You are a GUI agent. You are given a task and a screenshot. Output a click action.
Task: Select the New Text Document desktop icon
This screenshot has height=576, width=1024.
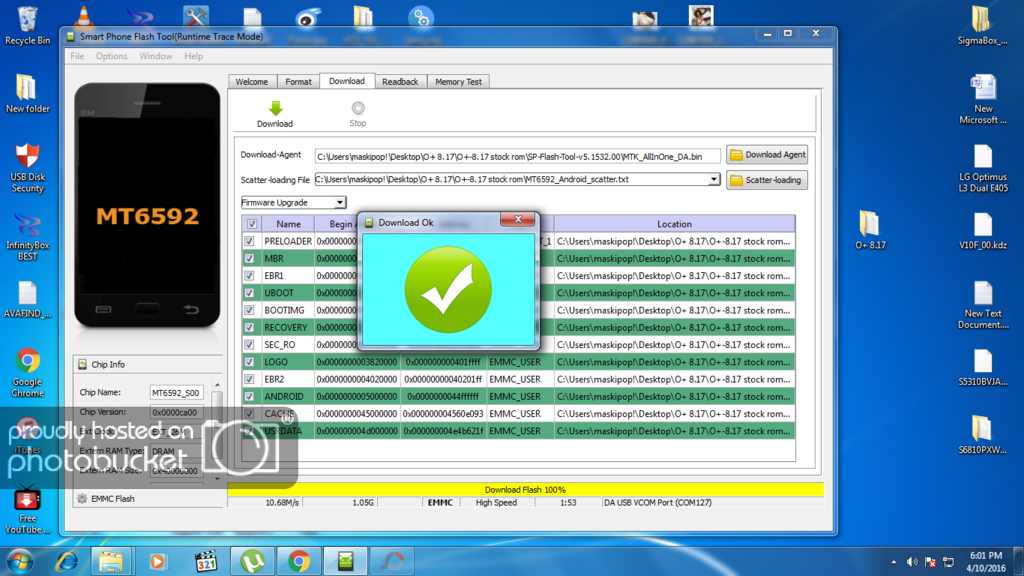(x=983, y=304)
